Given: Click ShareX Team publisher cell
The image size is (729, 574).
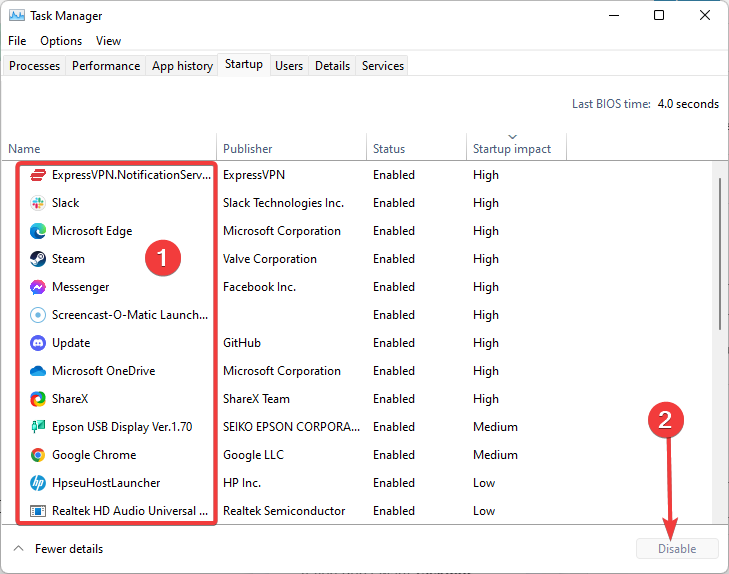Looking at the screenshot, I should click(x=256, y=399).
